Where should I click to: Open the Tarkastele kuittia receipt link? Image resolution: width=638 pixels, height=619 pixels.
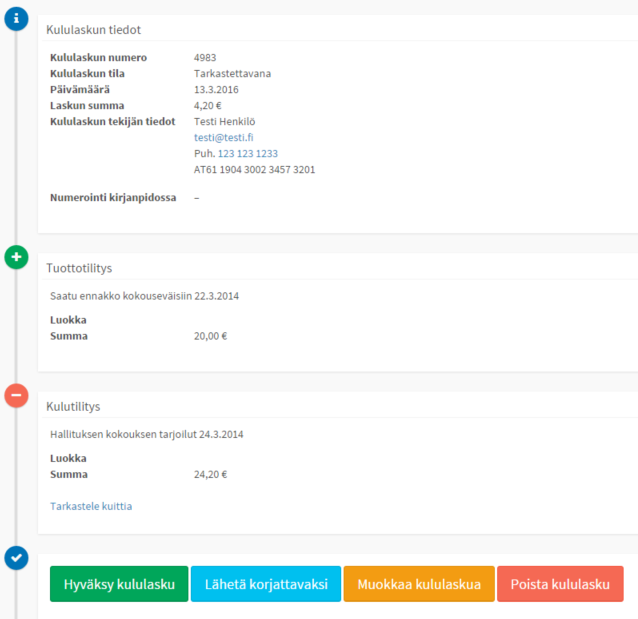click(x=91, y=506)
